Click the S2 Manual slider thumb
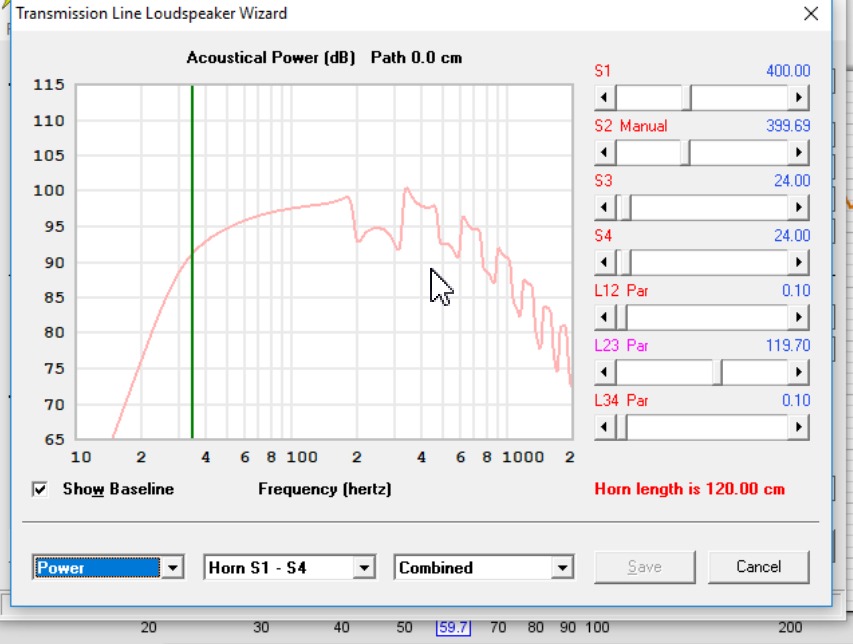 [685, 152]
